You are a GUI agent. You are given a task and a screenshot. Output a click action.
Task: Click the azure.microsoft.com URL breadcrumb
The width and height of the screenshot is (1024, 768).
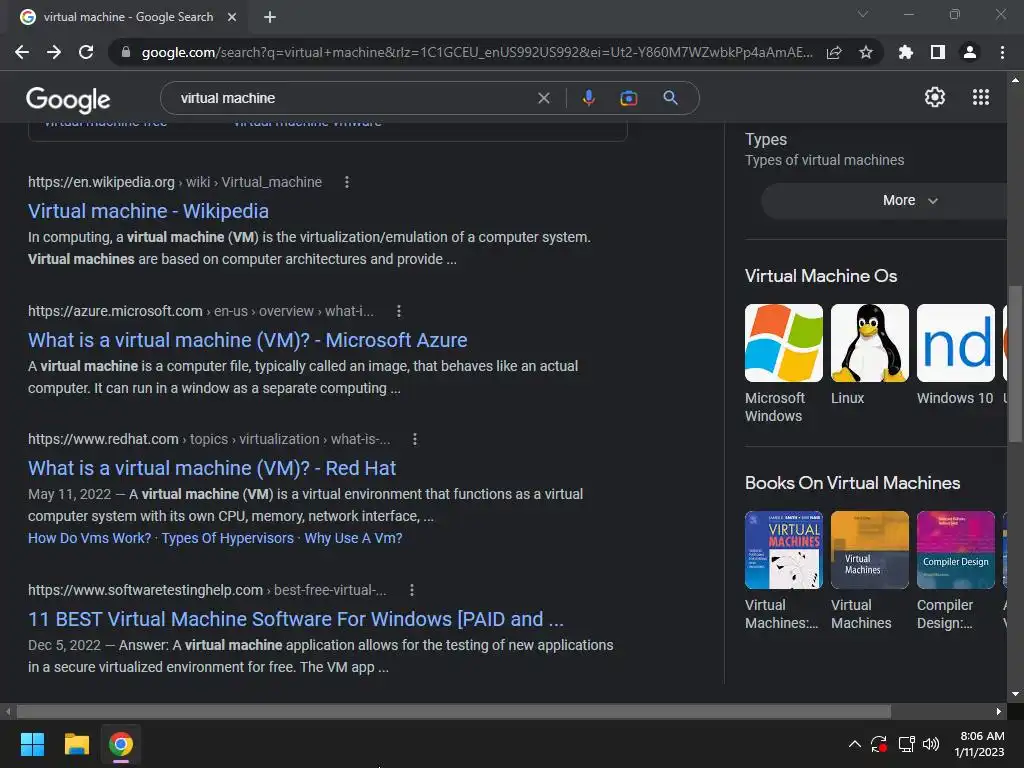coord(200,311)
